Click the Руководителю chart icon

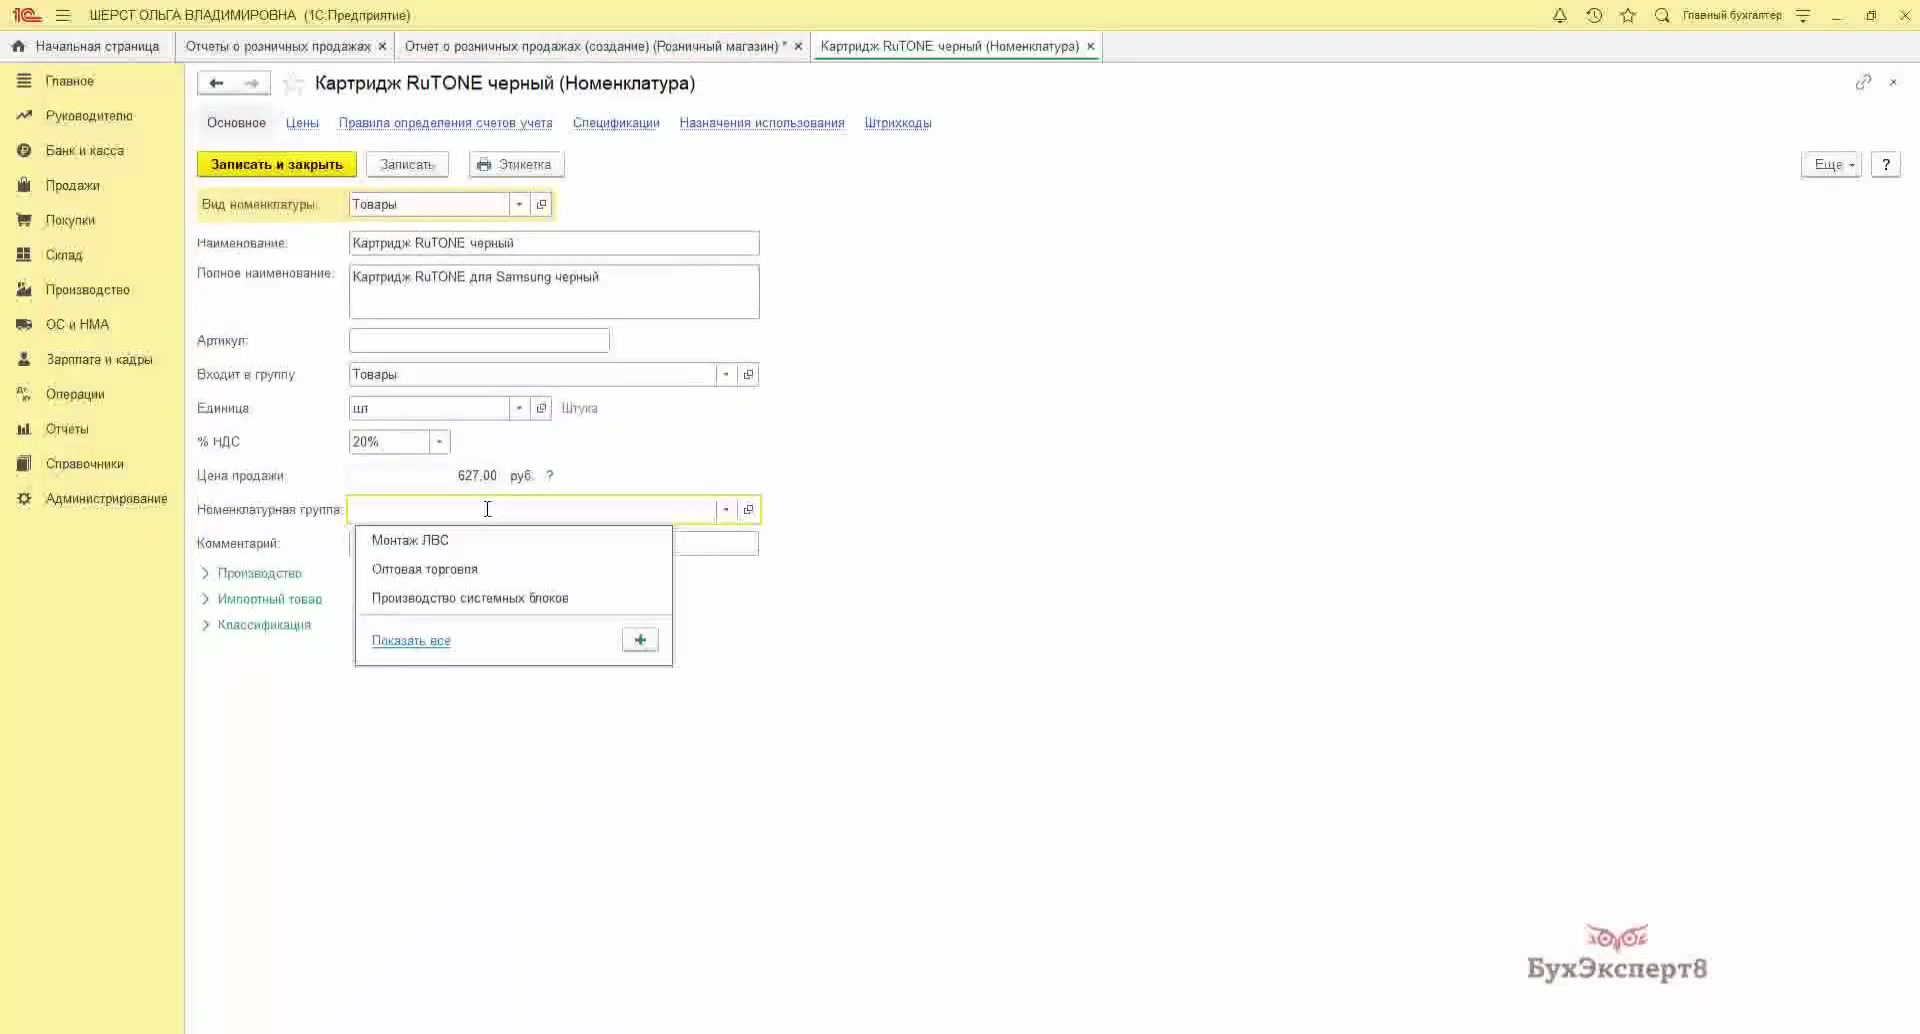[x=24, y=116]
